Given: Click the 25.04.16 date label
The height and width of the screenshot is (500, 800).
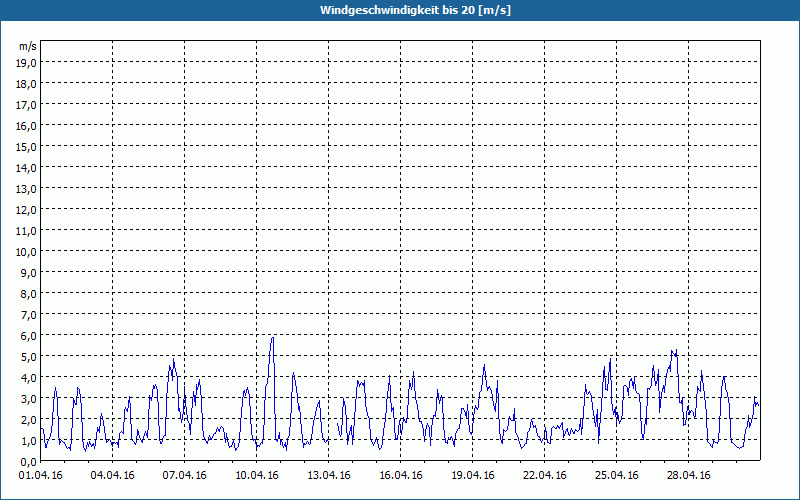Looking at the screenshot, I should [x=616, y=476].
